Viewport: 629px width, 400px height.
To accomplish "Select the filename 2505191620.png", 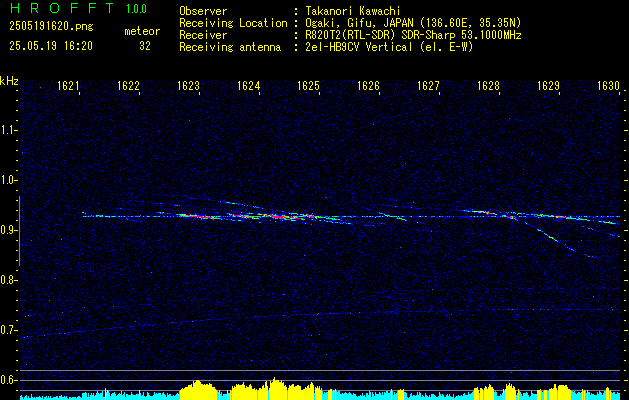I will 51,27.
